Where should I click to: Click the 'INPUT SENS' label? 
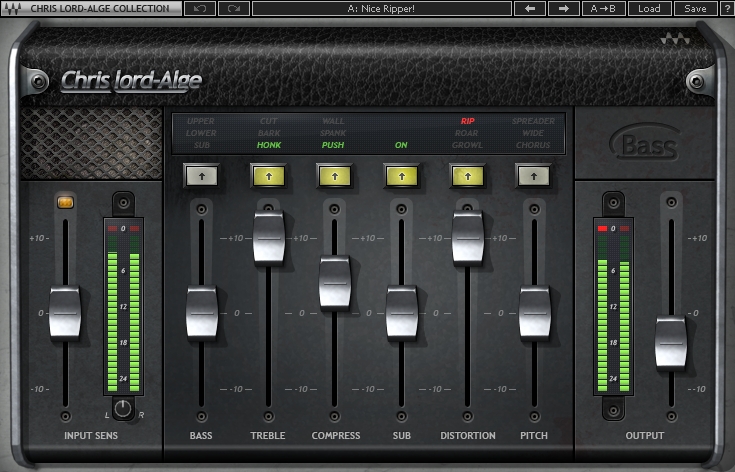[x=91, y=435]
